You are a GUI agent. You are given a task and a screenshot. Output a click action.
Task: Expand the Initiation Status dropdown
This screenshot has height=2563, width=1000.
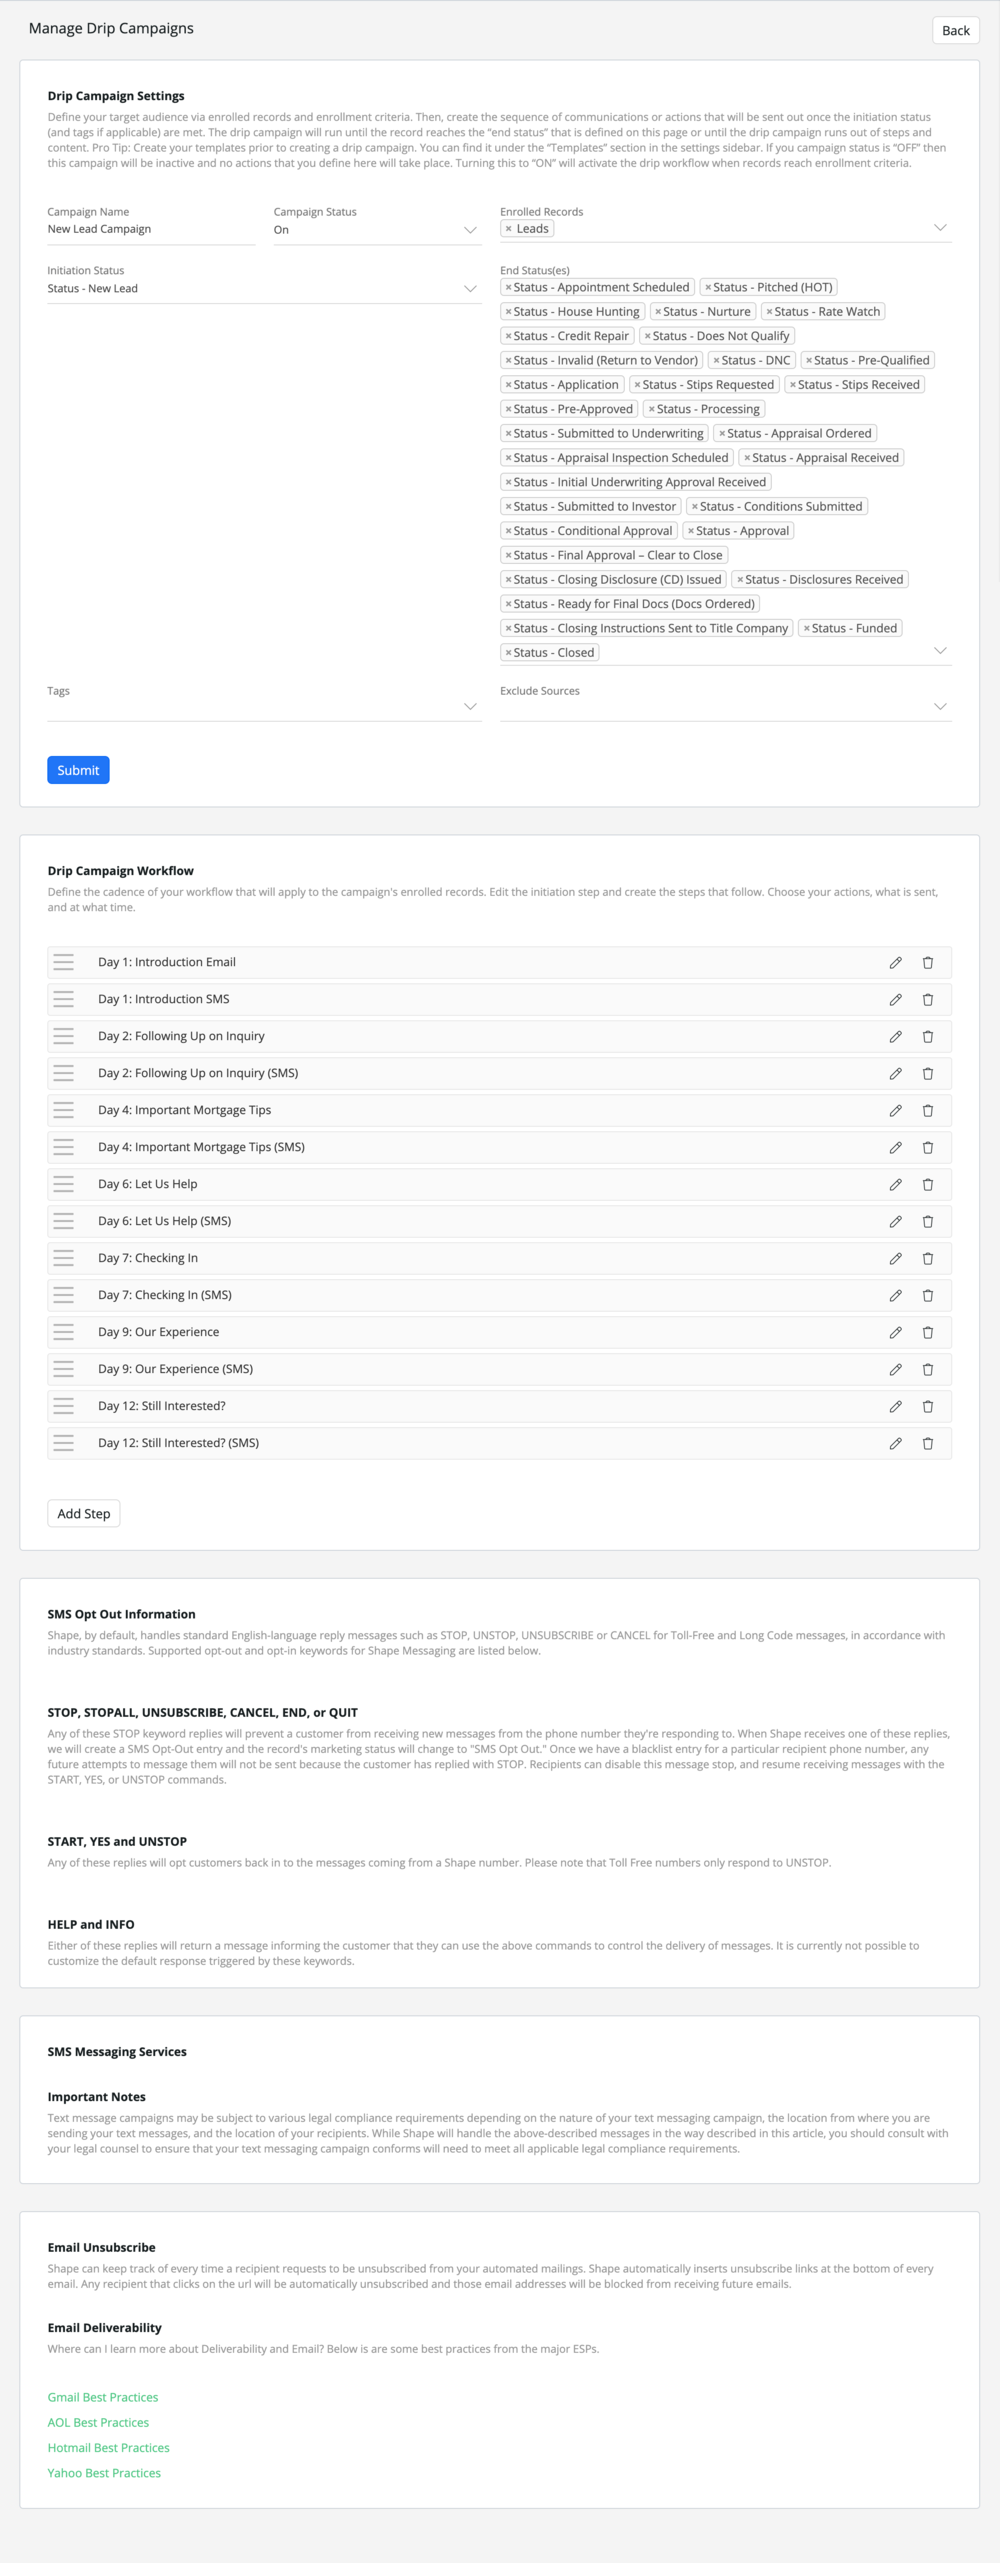(264, 288)
